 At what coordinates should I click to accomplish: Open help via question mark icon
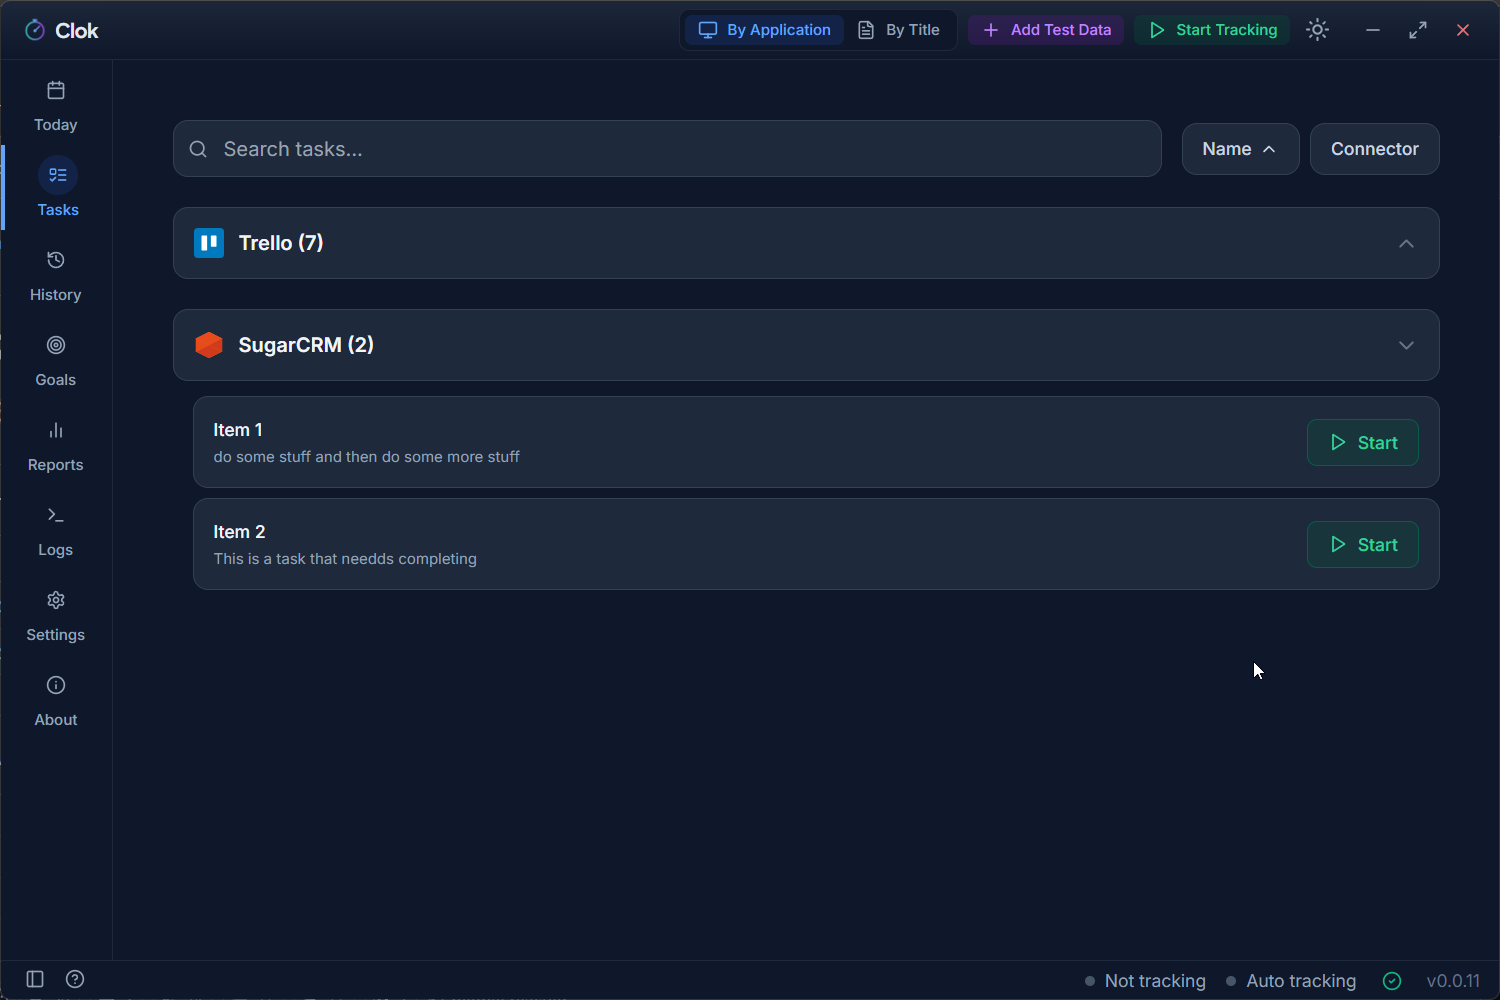75,979
